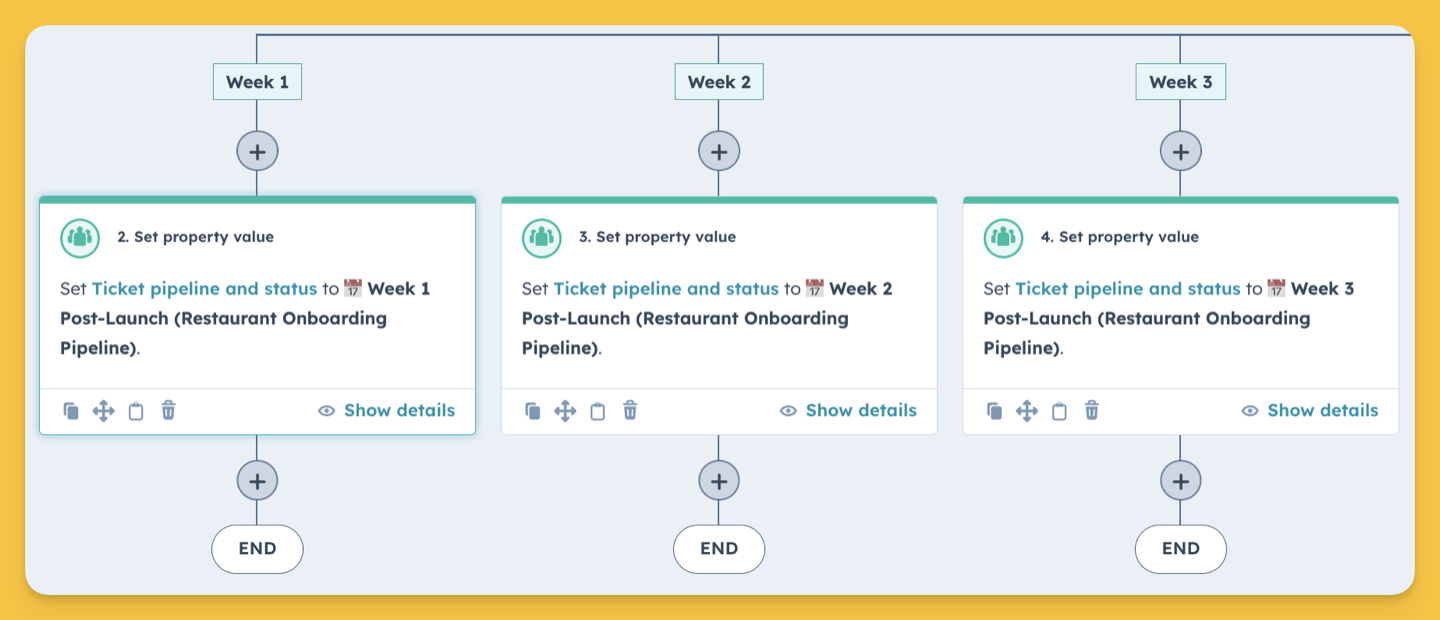Image resolution: width=1440 pixels, height=620 pixels.
Task: Show details for action 4
Action: 1310,410
